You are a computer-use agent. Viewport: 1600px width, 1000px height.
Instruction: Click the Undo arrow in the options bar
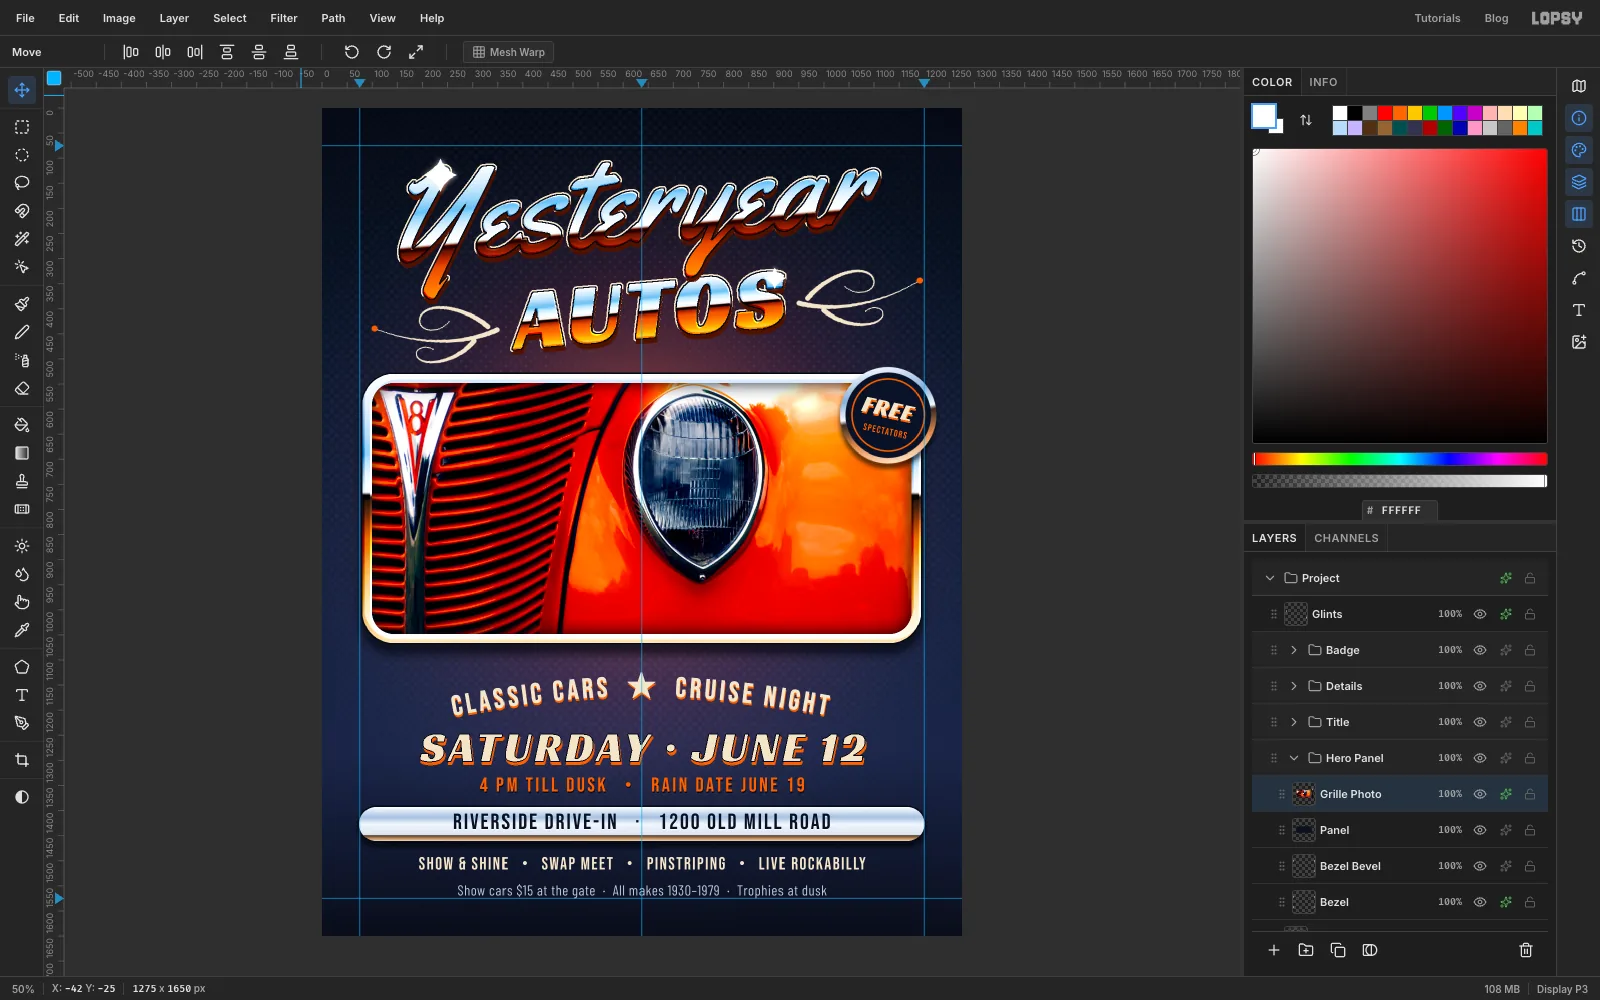(x=352, y=52)
